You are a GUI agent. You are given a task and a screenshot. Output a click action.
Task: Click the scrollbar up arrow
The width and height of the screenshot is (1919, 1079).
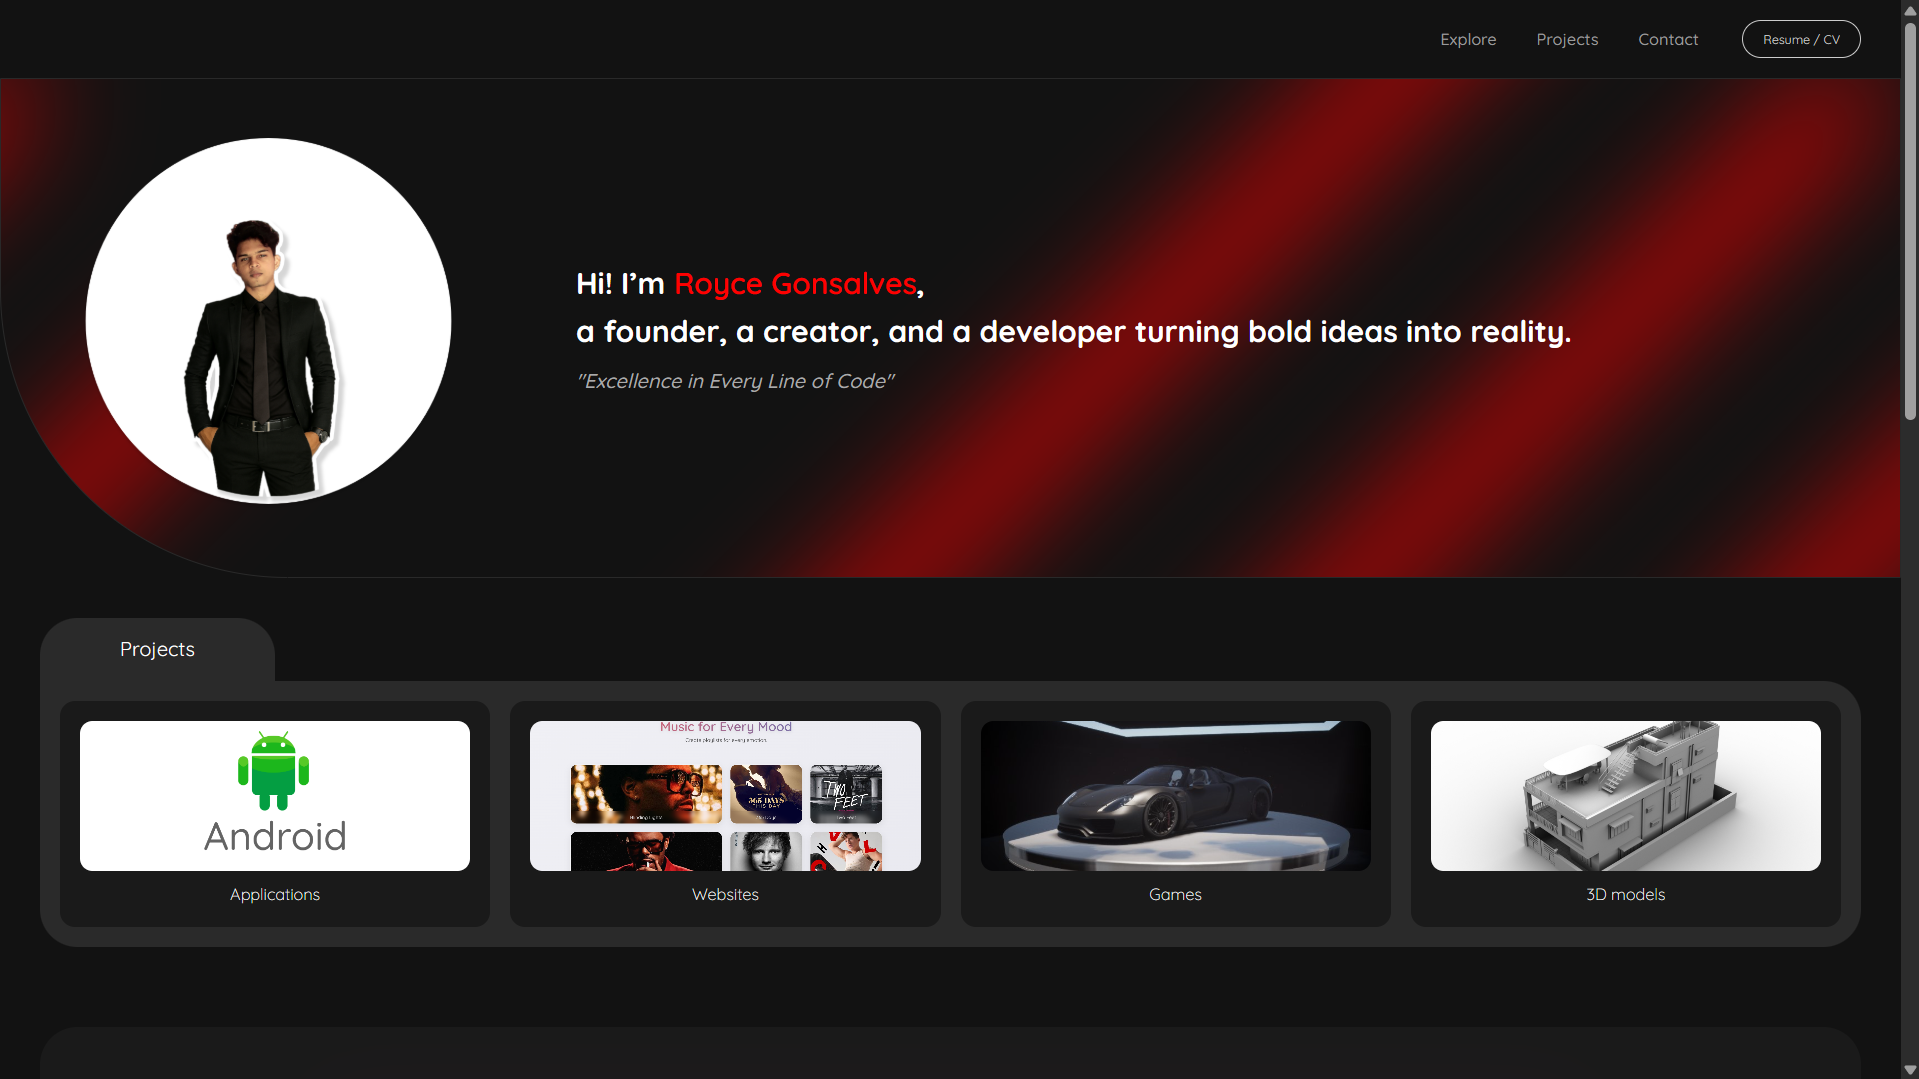click(x=1909, y=10)
